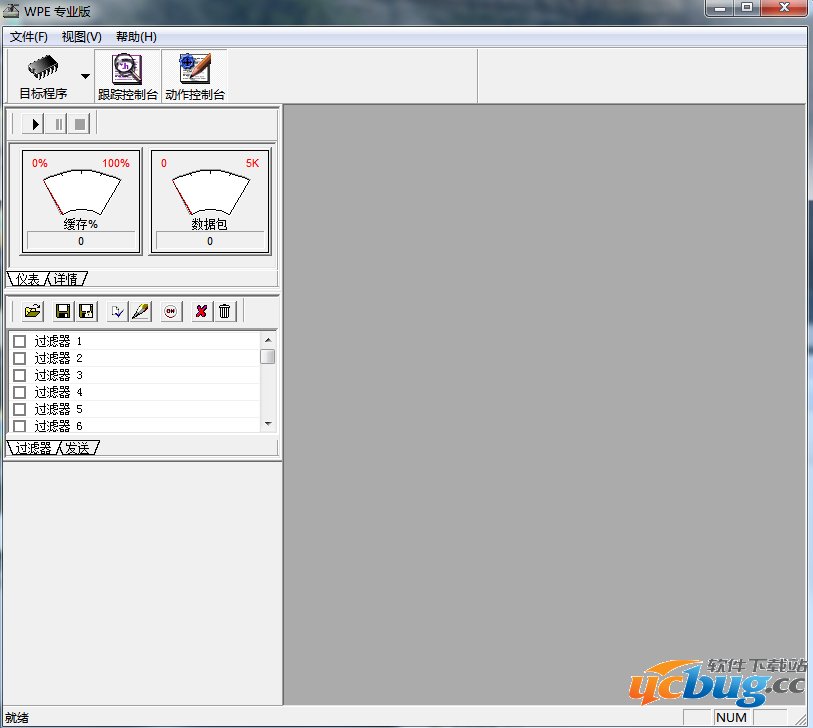Select the 过滤器 4 row text
This screenshot has width=813, height=728.
click(58, 393)
